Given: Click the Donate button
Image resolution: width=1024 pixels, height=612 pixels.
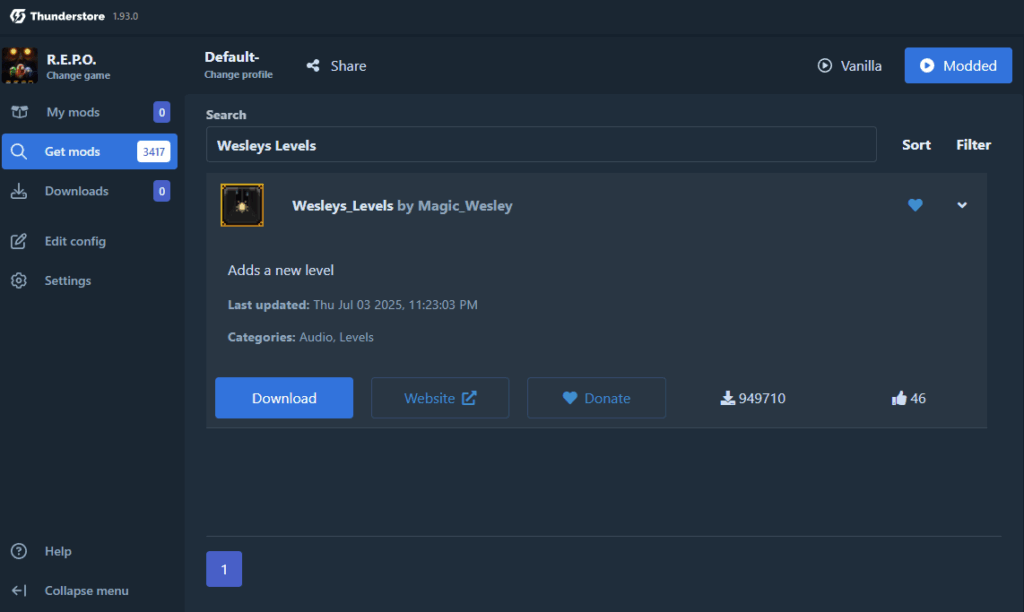Looking at the screenshot, I should 596,398.
